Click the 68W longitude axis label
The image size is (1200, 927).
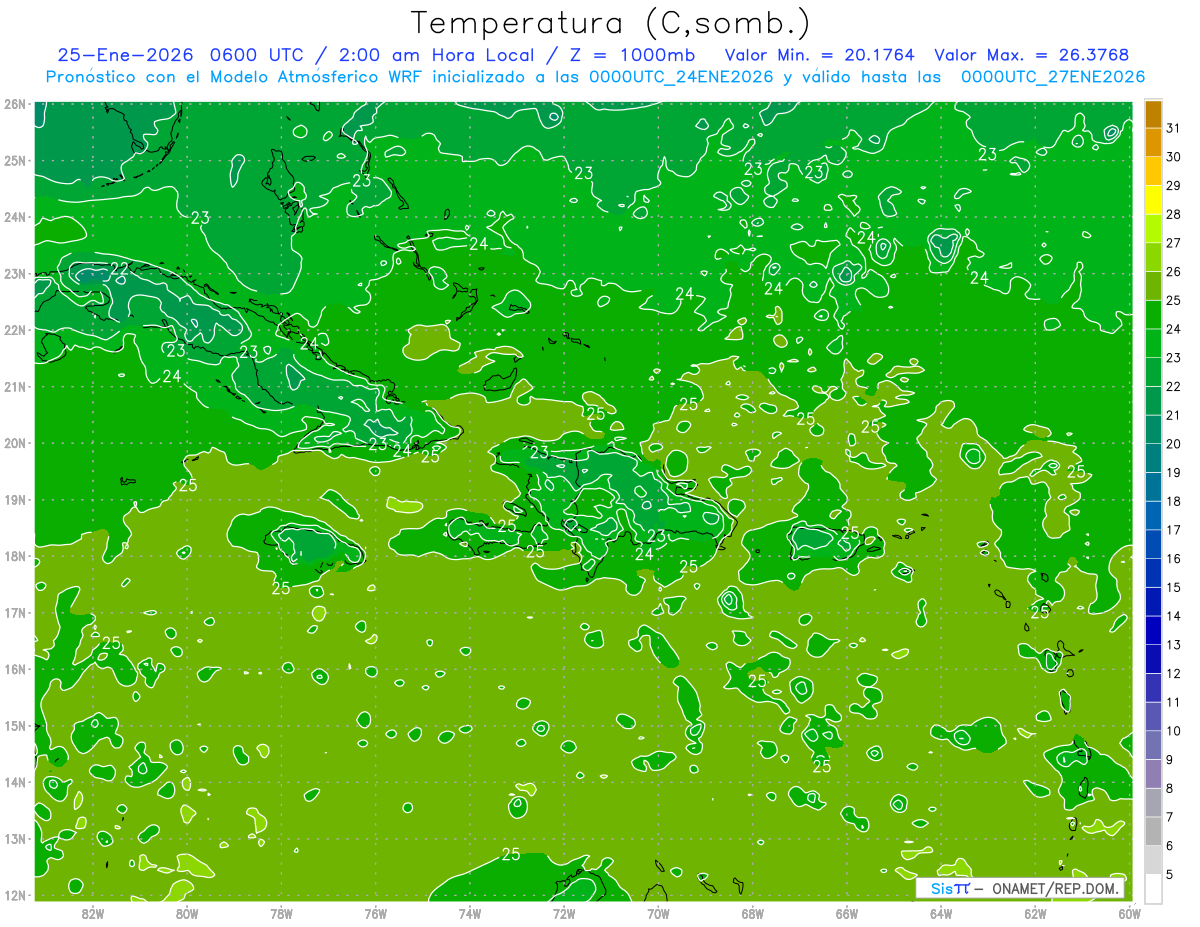tap(753, 912)
